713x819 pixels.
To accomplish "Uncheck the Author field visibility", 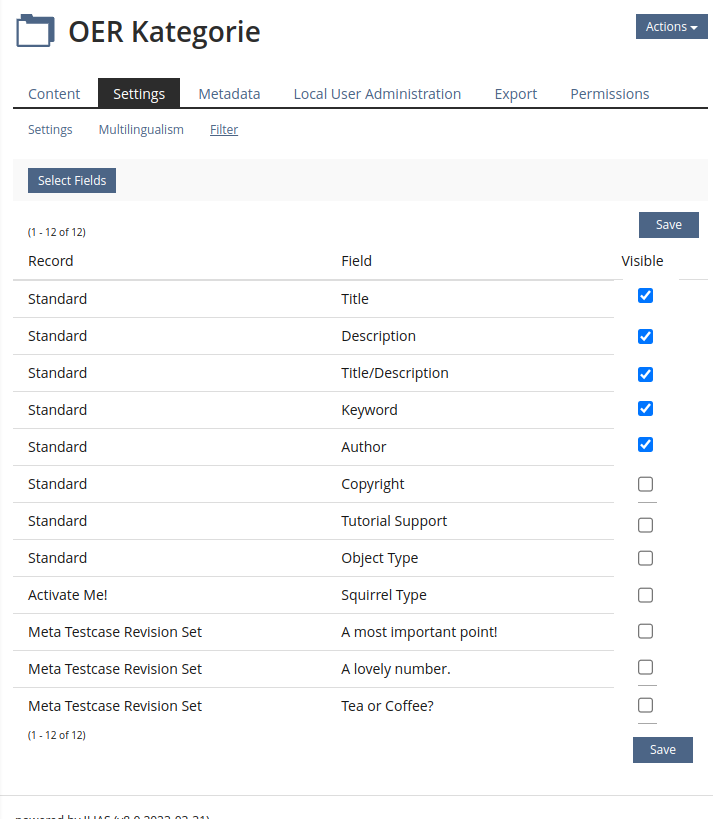I will click(646, 445).
